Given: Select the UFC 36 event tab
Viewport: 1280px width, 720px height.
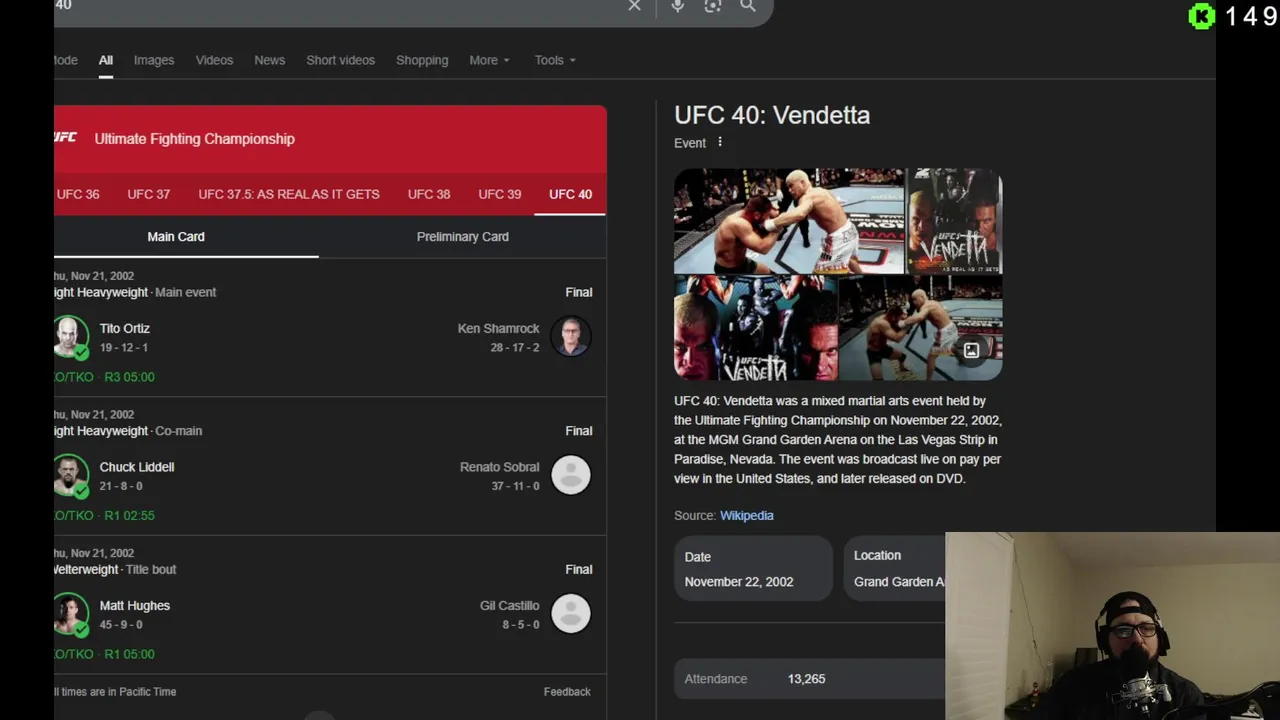Looking at the screenshot, I should coord(77,194).
